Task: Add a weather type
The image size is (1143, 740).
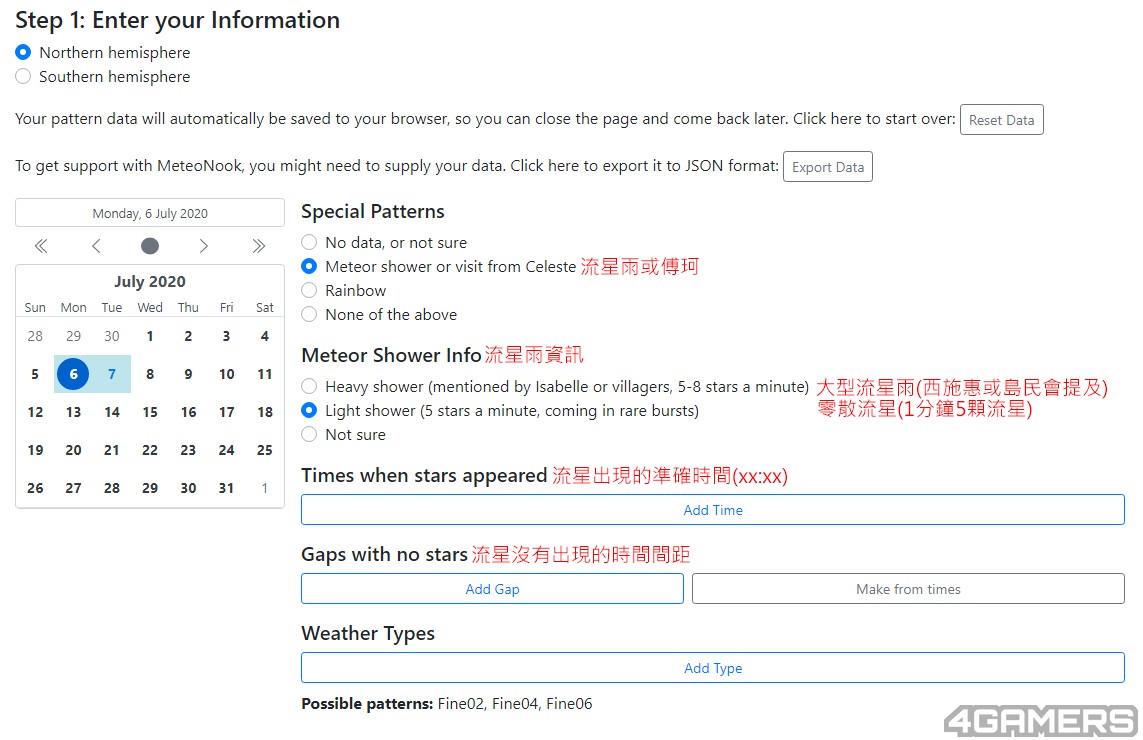Action: point(713,667)
